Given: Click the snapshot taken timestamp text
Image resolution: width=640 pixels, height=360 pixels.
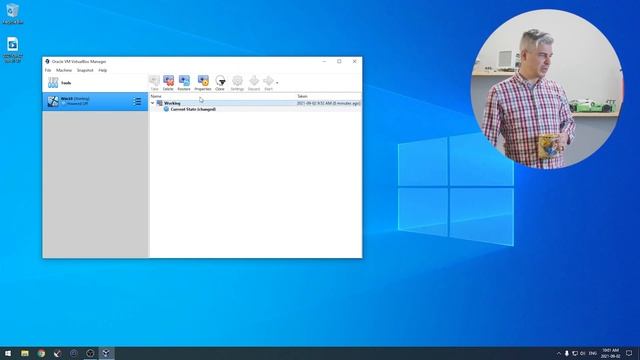Looking at the screenshot, I should (329, 103).
